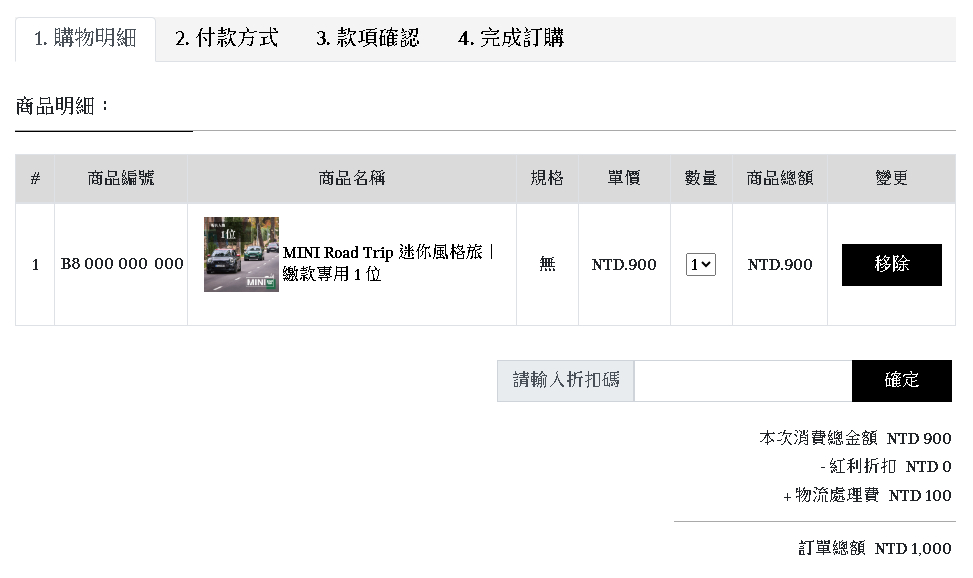Click the 單價 column header
Viewport: 973px width, 578px height.
[x=623, y=179]
